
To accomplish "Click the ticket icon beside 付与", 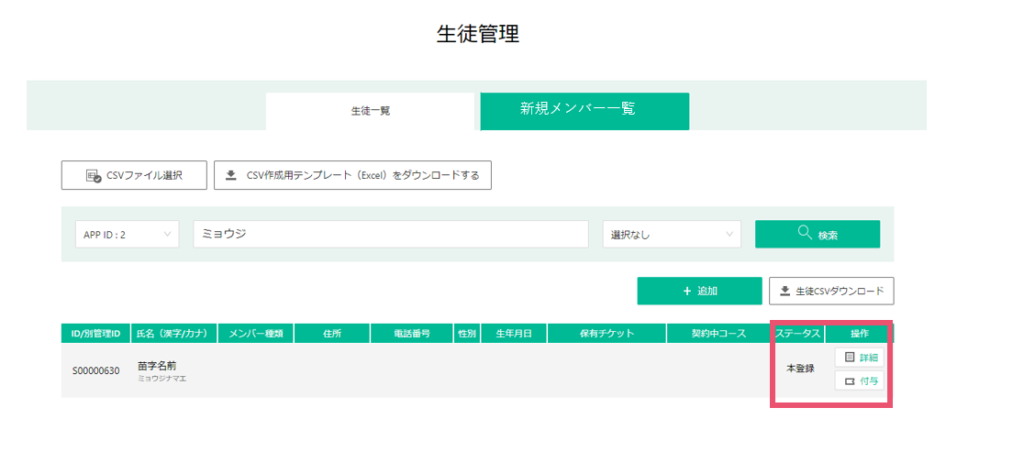I will click(x=850, y=381).
